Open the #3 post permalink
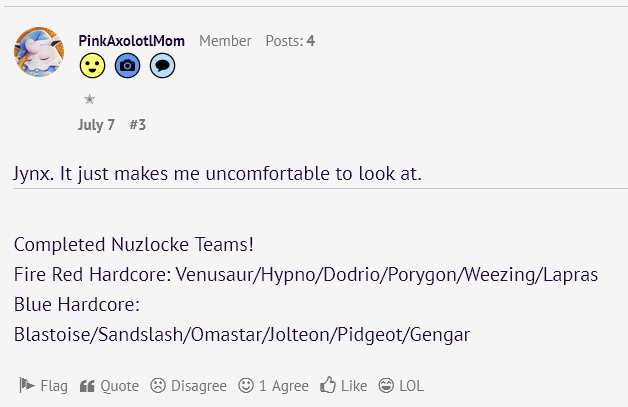The image size is (628, 407). click(x=138, y=125)
